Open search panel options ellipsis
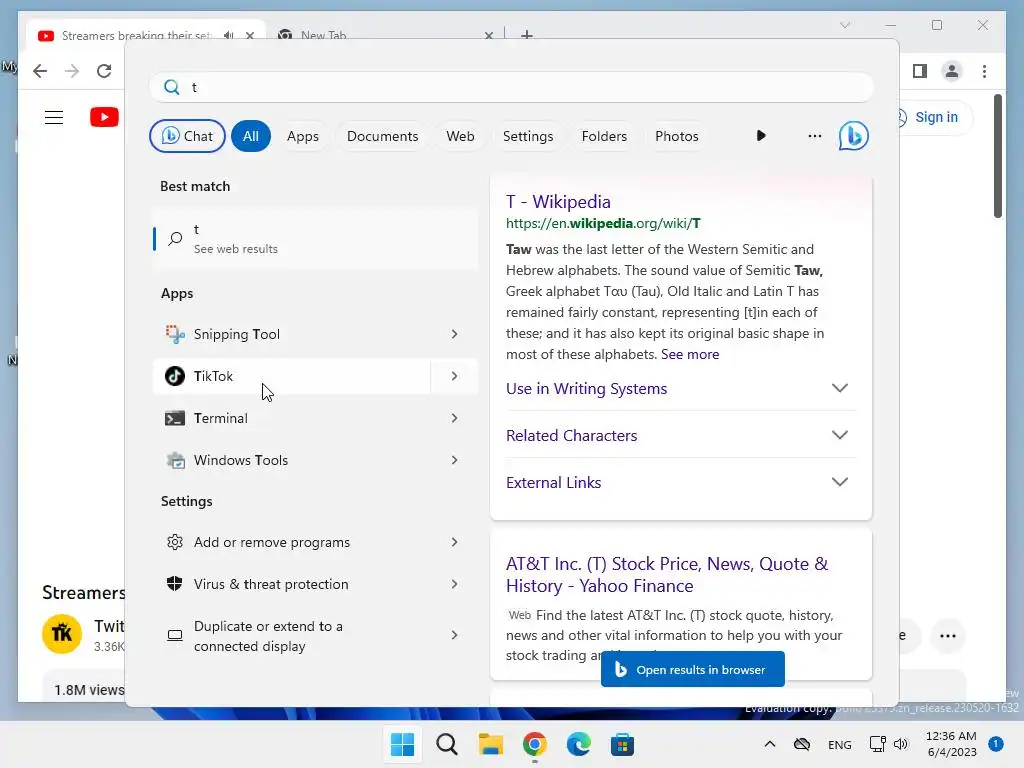Viewport: 1024px width, 768px height. coord(814,136)
